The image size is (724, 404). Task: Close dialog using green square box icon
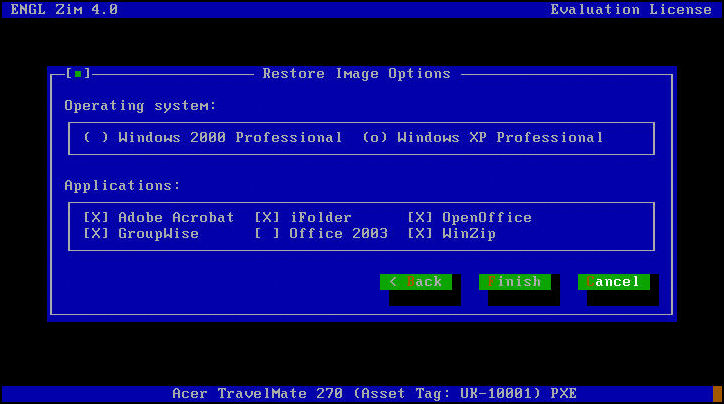click(78, 73)
